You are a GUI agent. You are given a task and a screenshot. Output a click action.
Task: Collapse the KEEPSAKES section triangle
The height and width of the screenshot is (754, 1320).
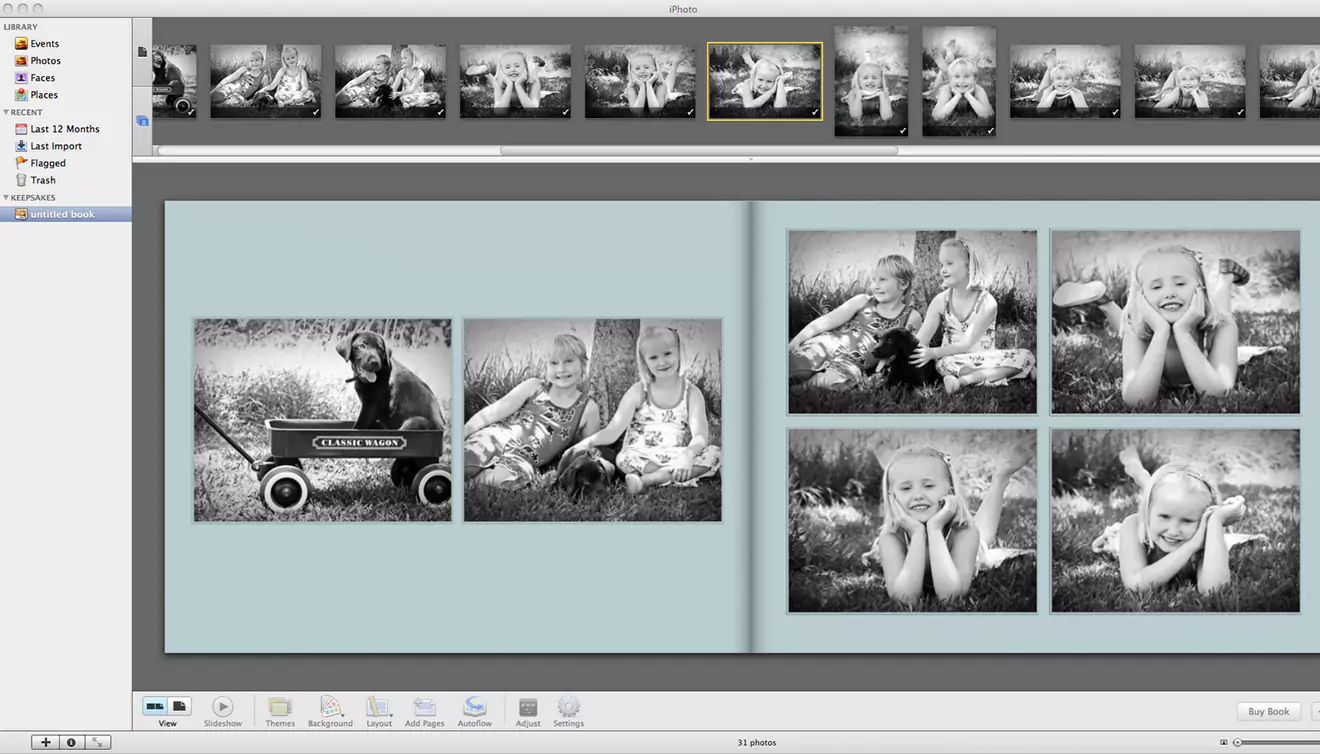pos(6,198)
